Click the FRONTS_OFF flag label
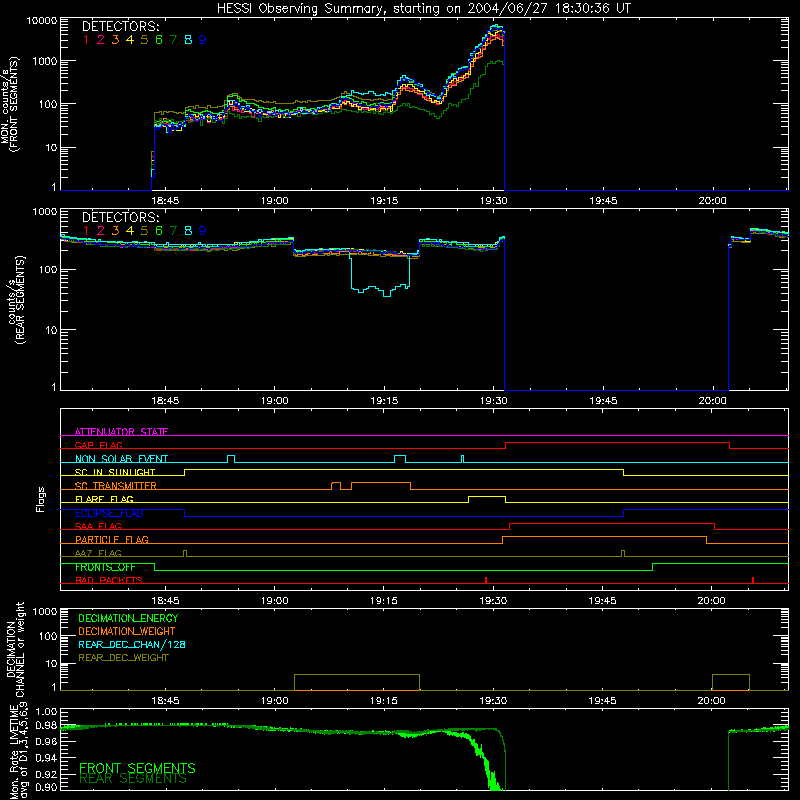800x800 pixels. pos(105,567)
